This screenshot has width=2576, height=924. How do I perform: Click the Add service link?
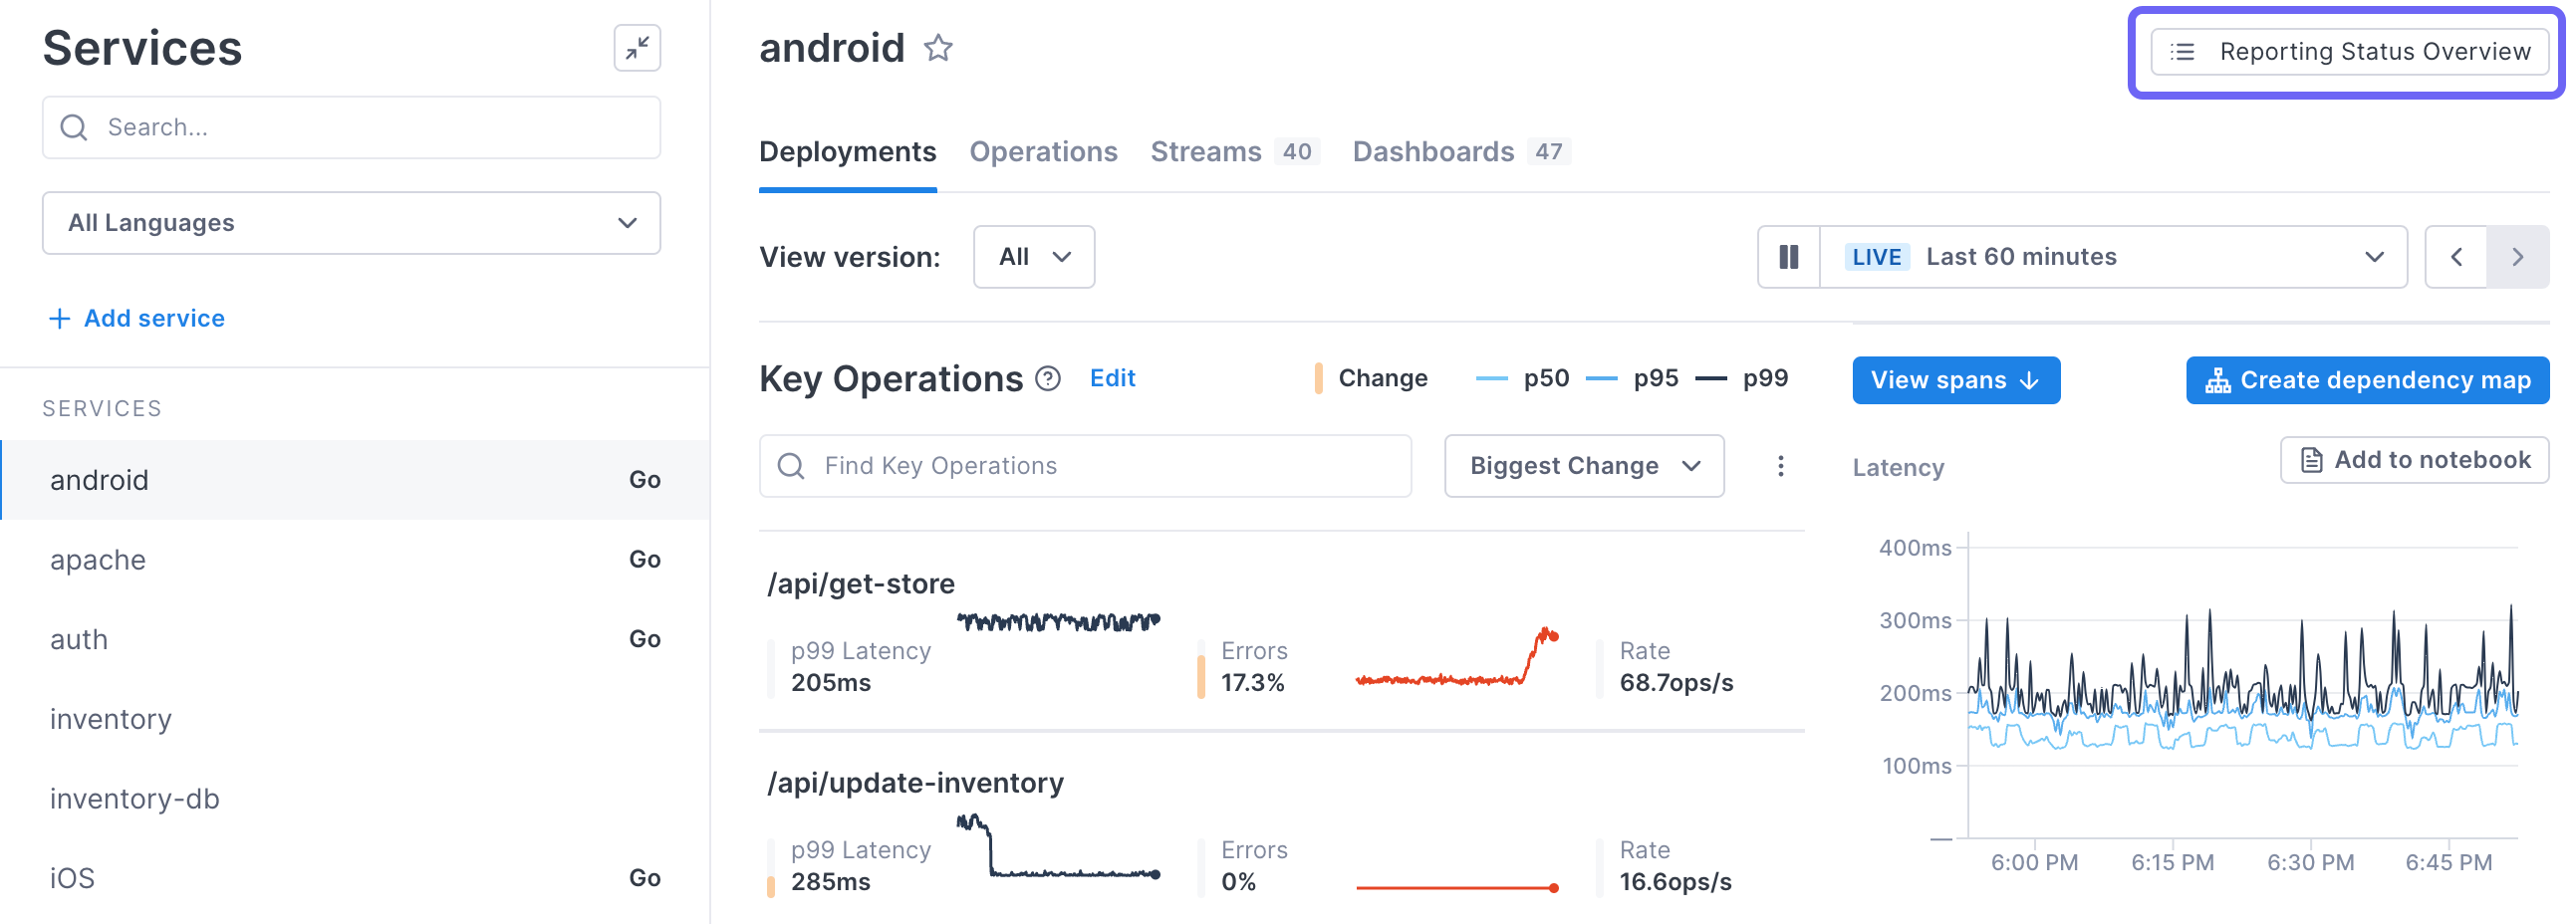click(x=138, y=318)
